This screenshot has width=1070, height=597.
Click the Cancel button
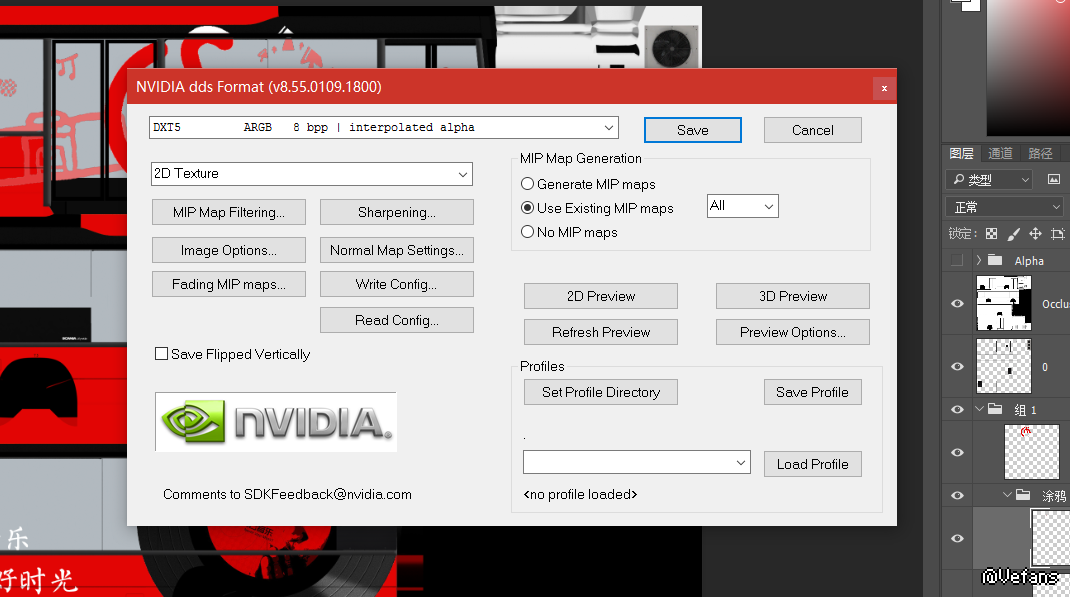pos(813,130)
